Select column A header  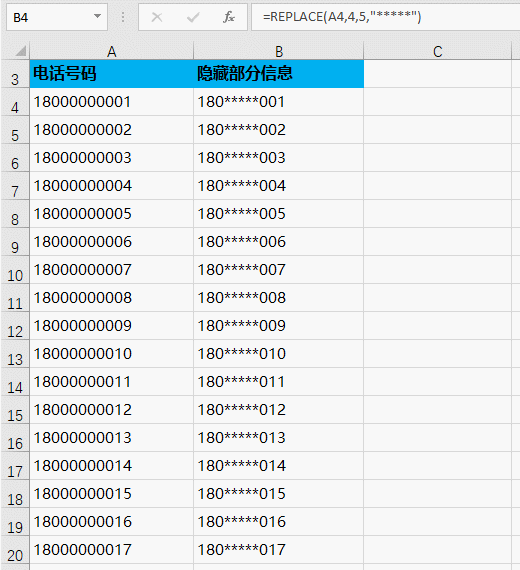pos(112,52)
